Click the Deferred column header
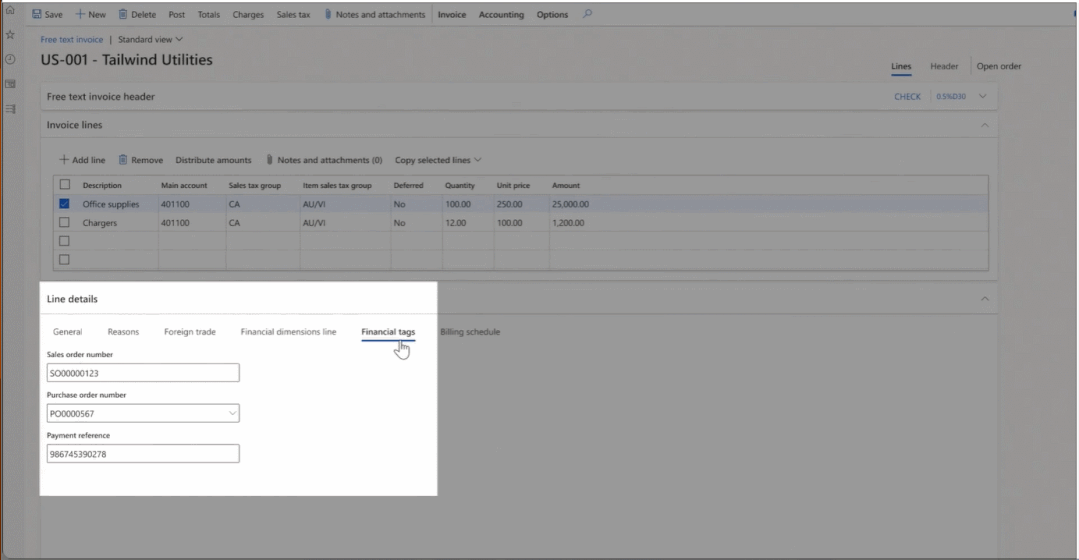Viewport: 1079px width, 560px height. tap(408, 185)
